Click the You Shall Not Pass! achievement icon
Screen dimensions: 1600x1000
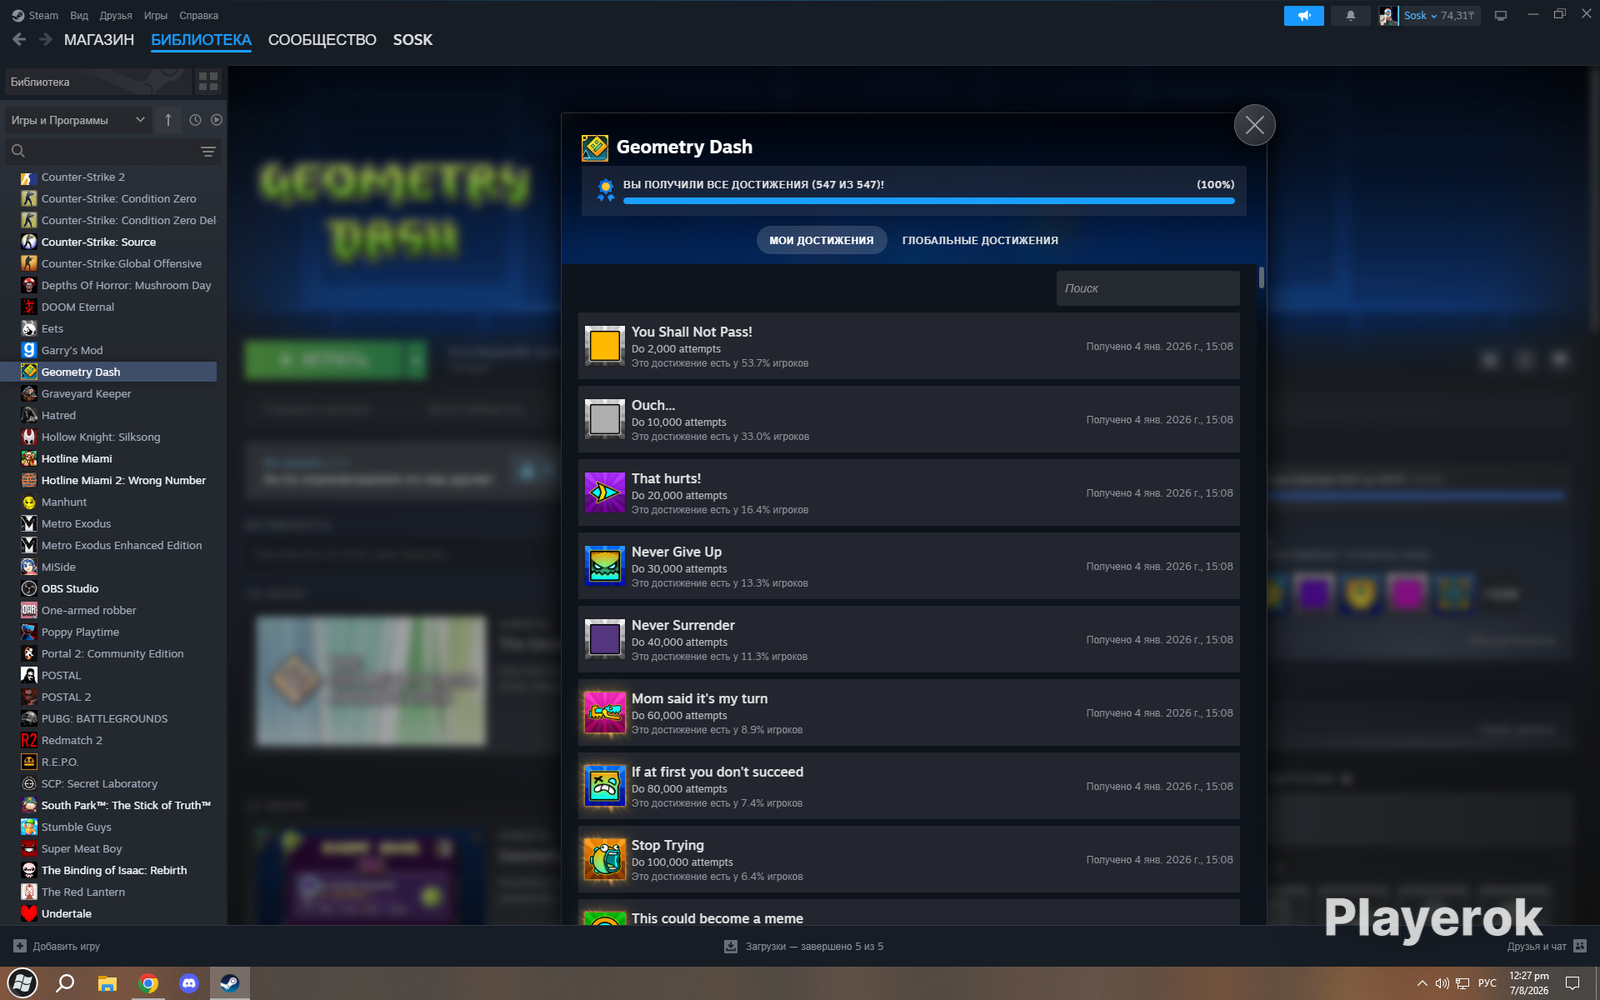click(x=605, y=346)
